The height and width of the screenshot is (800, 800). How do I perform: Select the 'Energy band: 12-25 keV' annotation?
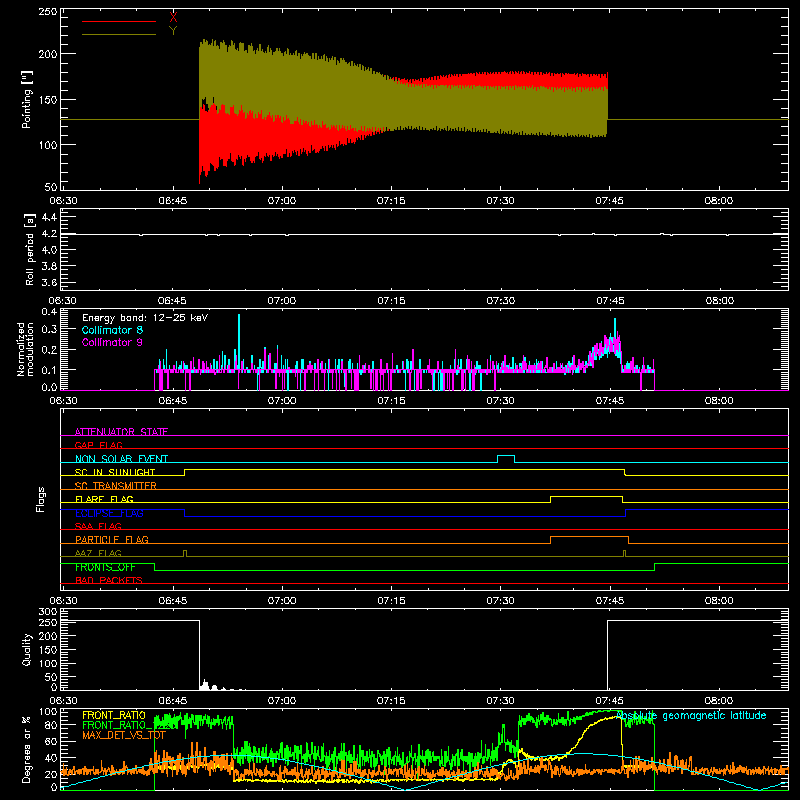tap(145, 318)
